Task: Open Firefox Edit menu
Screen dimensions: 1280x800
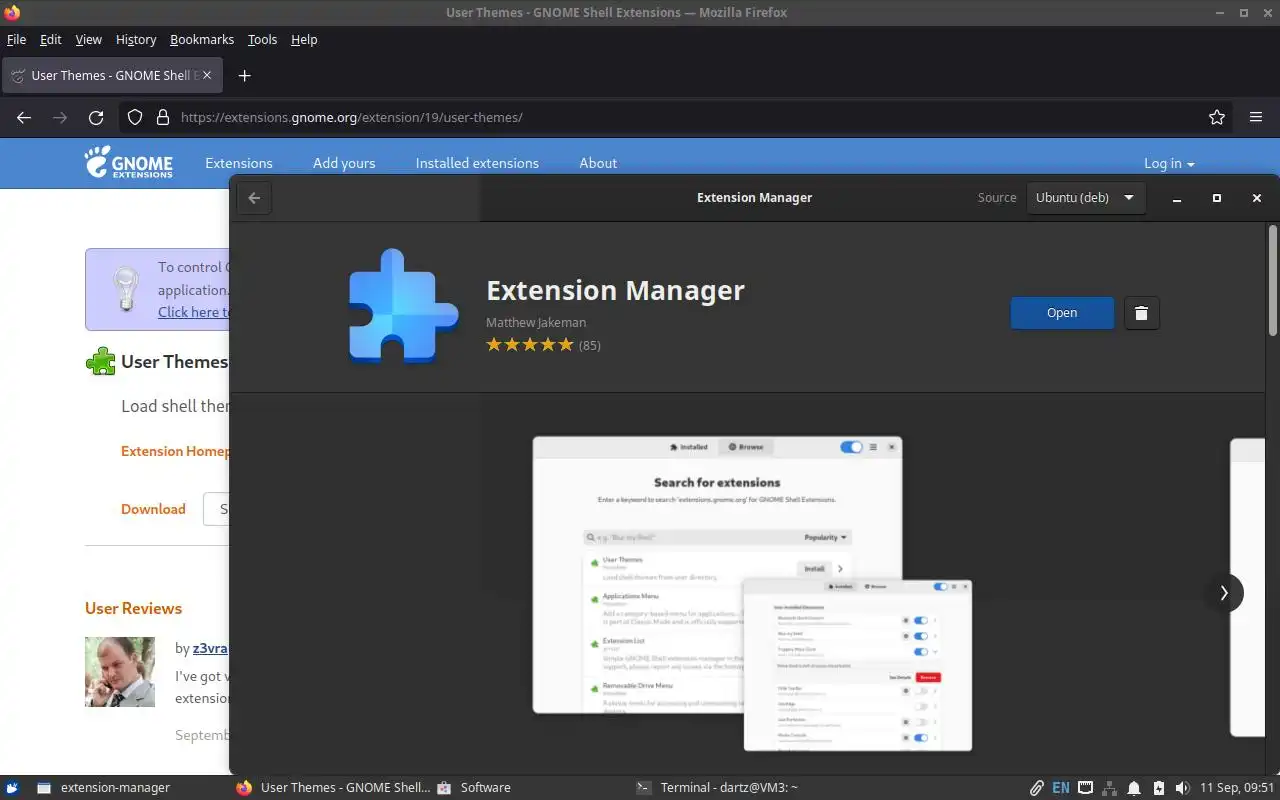Action: (x=51, y=40)
